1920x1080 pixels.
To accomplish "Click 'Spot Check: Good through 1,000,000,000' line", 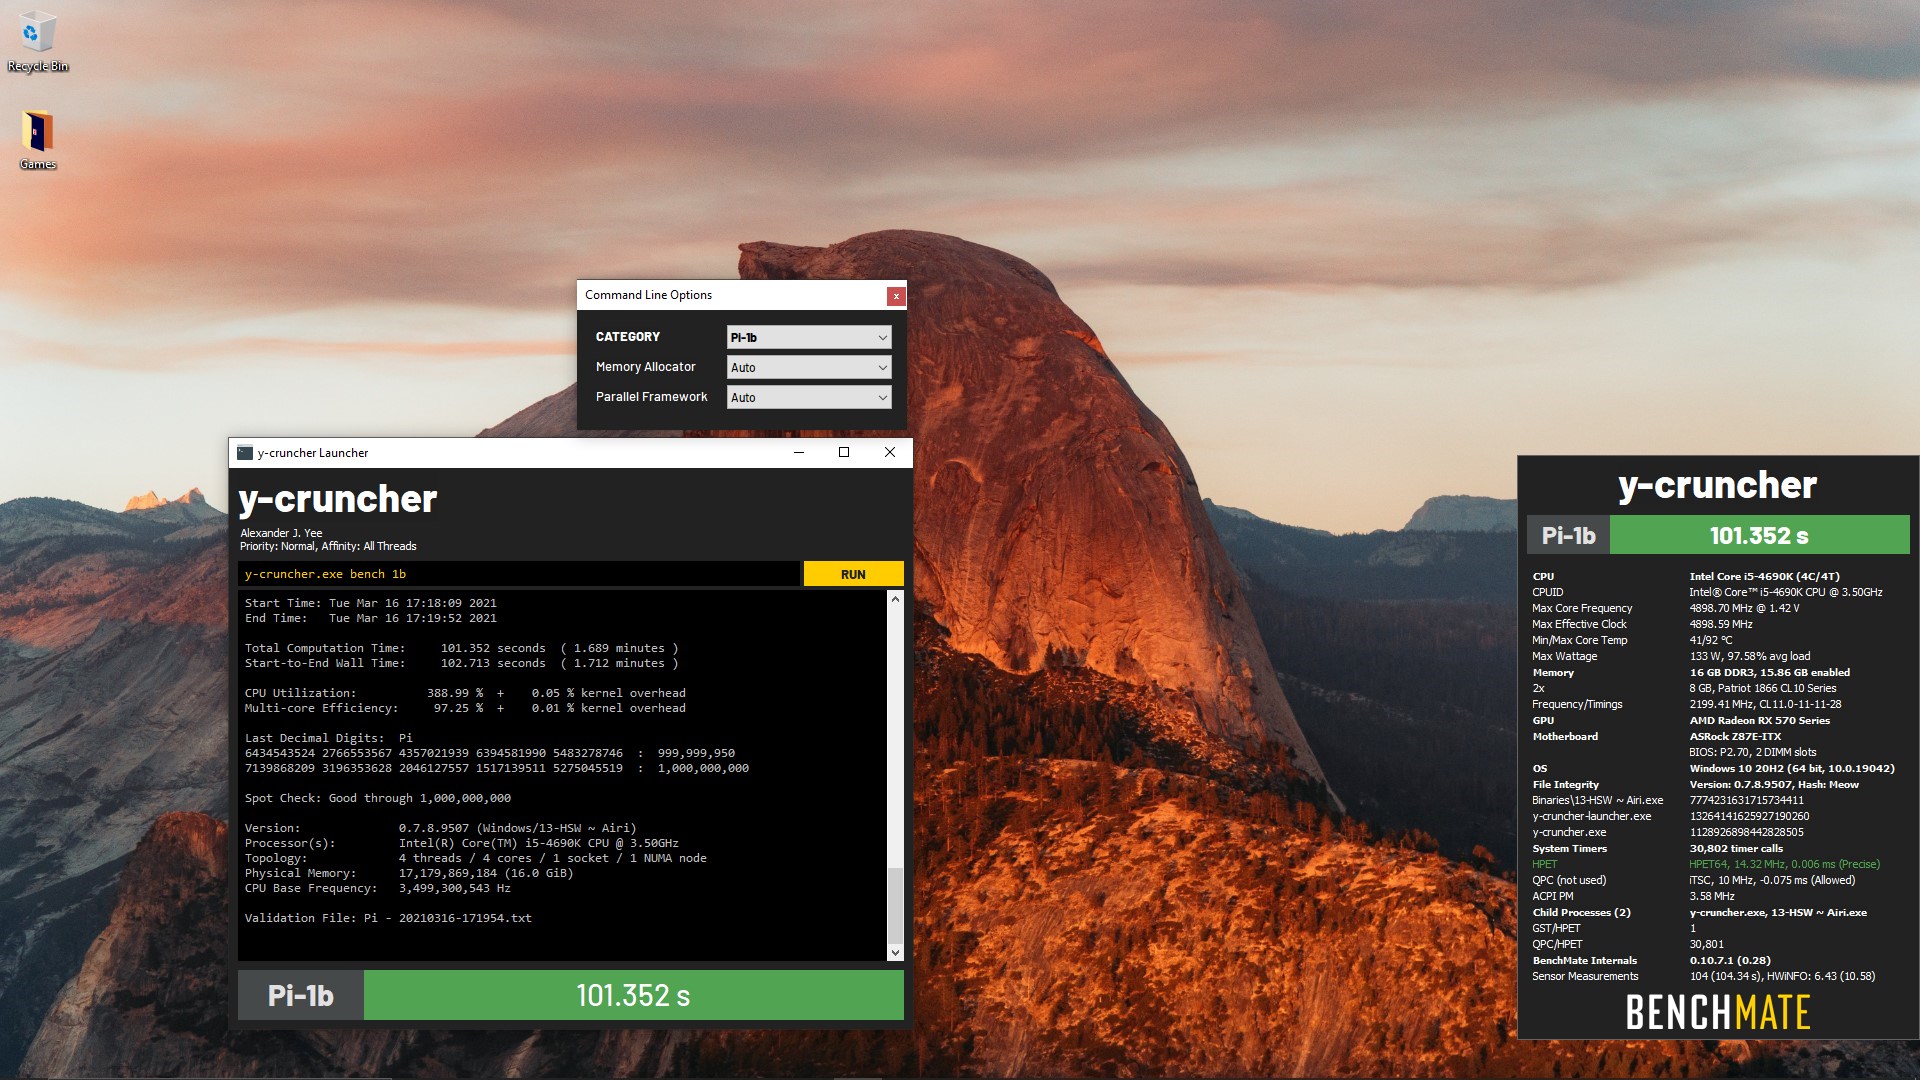I will pyautogui.click(x=377, y=798).
